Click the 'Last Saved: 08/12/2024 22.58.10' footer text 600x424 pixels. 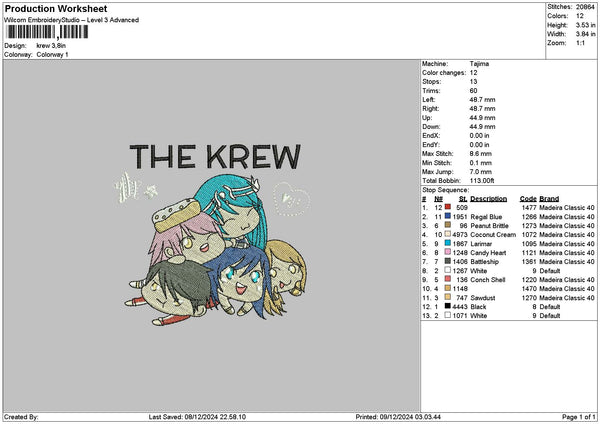tap(197, 417)
